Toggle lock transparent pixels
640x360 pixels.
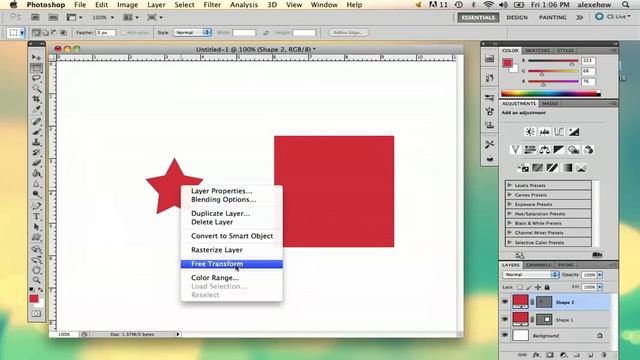coord(520,287)
